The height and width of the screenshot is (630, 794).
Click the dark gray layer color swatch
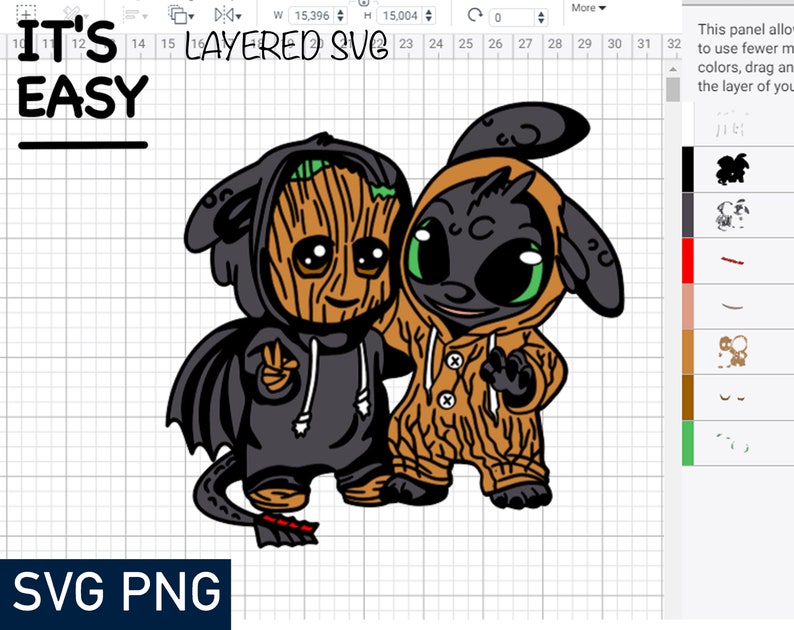(x=688, y=215)
